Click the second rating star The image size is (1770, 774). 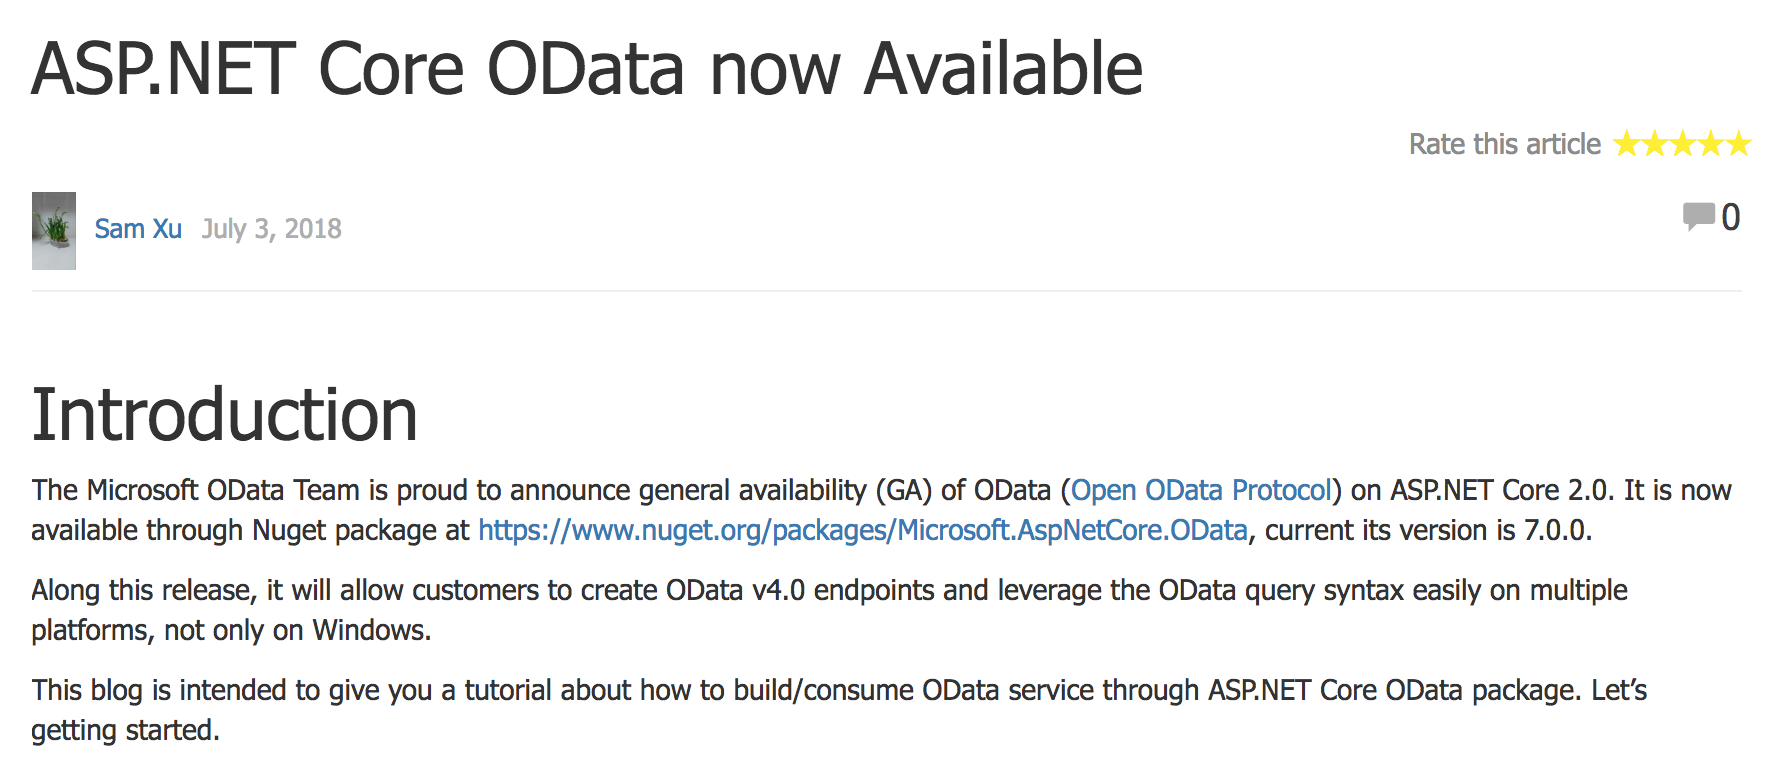1655,144
